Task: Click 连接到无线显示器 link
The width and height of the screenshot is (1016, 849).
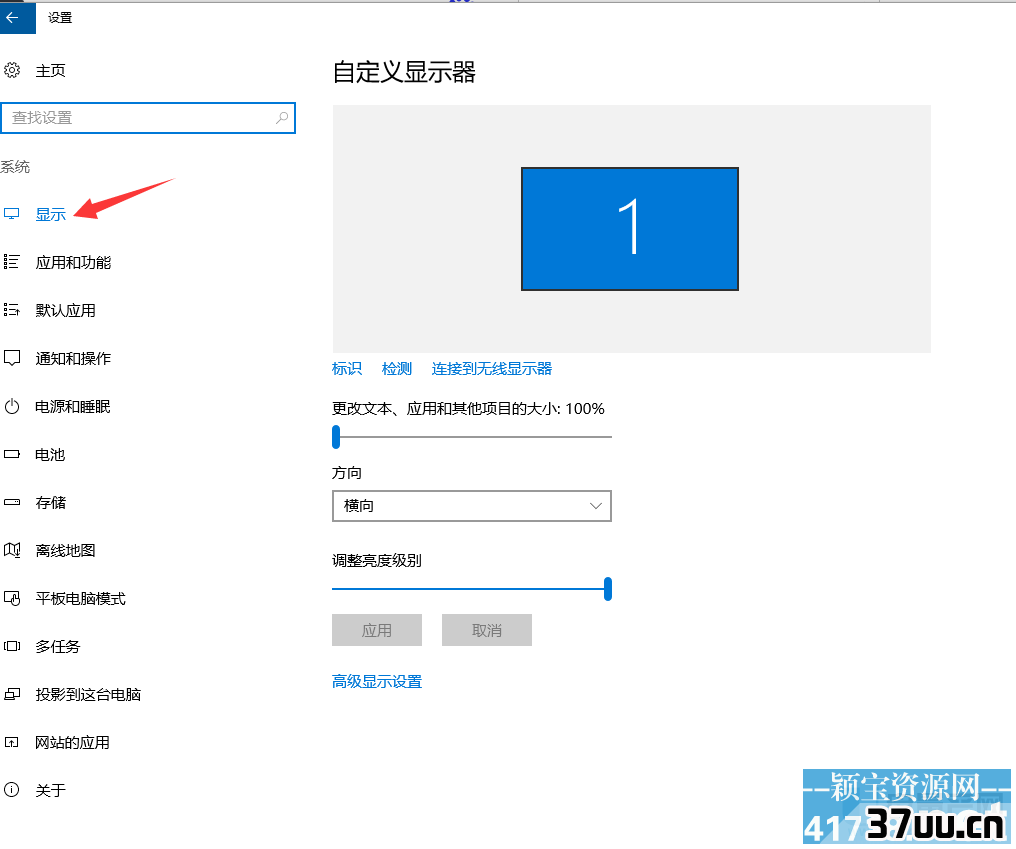Action: [x=492, y=369]
